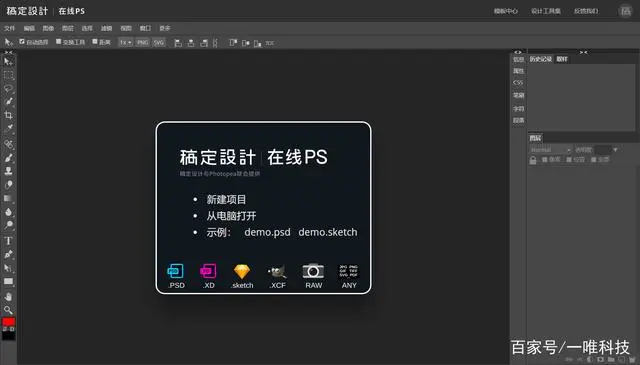
Task: Open the 选择 menu
Action: (87, 28)
